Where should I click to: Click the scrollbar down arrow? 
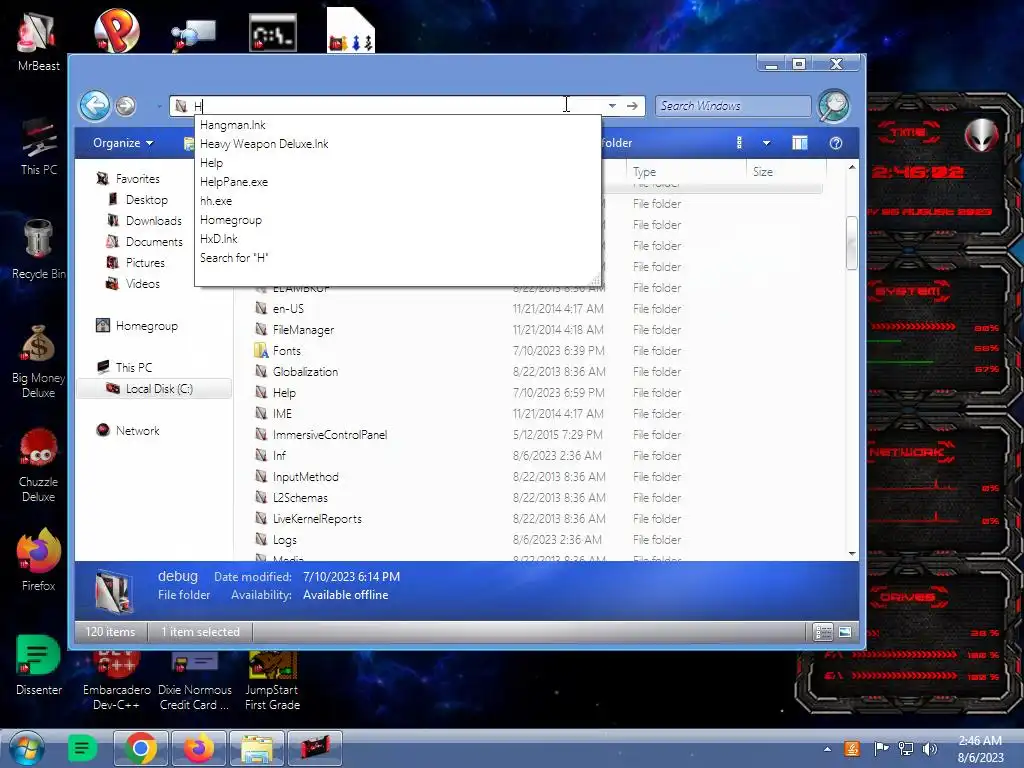click(x=852, y=554)
